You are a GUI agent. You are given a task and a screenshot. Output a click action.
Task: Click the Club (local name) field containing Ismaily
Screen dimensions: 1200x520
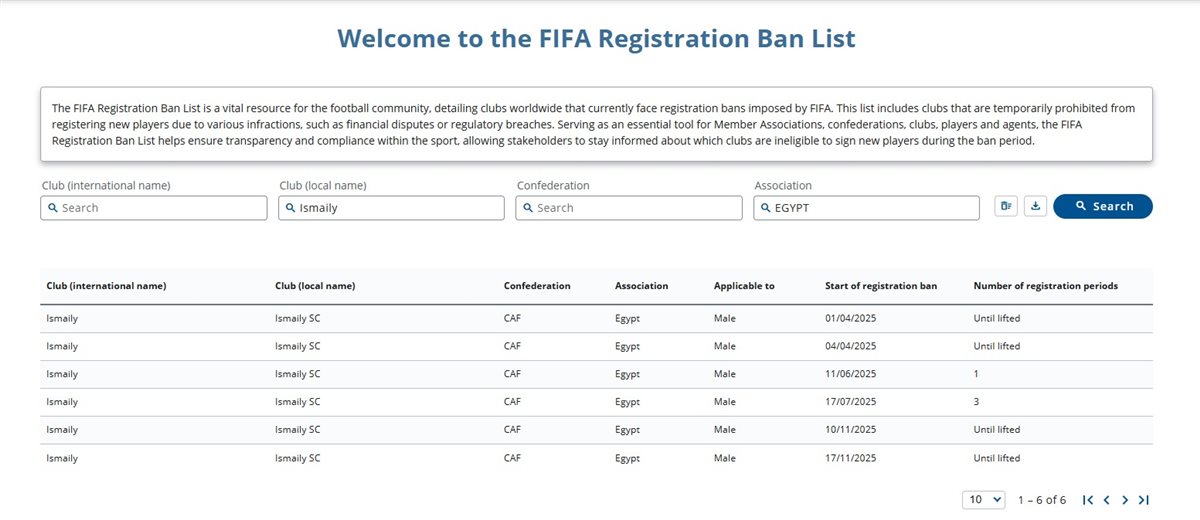point(395,208)
